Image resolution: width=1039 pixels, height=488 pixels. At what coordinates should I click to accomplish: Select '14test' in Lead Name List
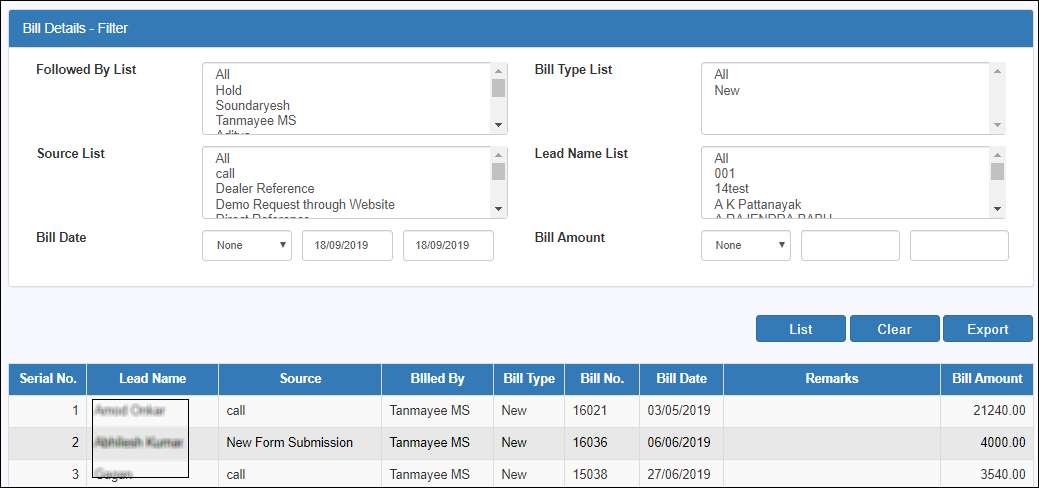click(x=732, y=189)
